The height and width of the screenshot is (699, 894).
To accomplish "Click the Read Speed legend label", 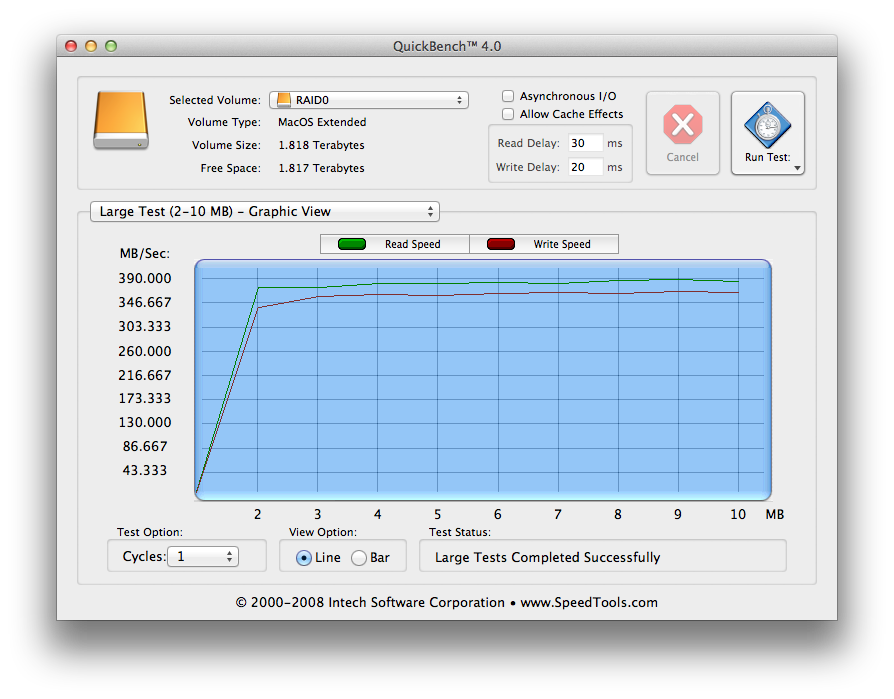I will point(412,244).
